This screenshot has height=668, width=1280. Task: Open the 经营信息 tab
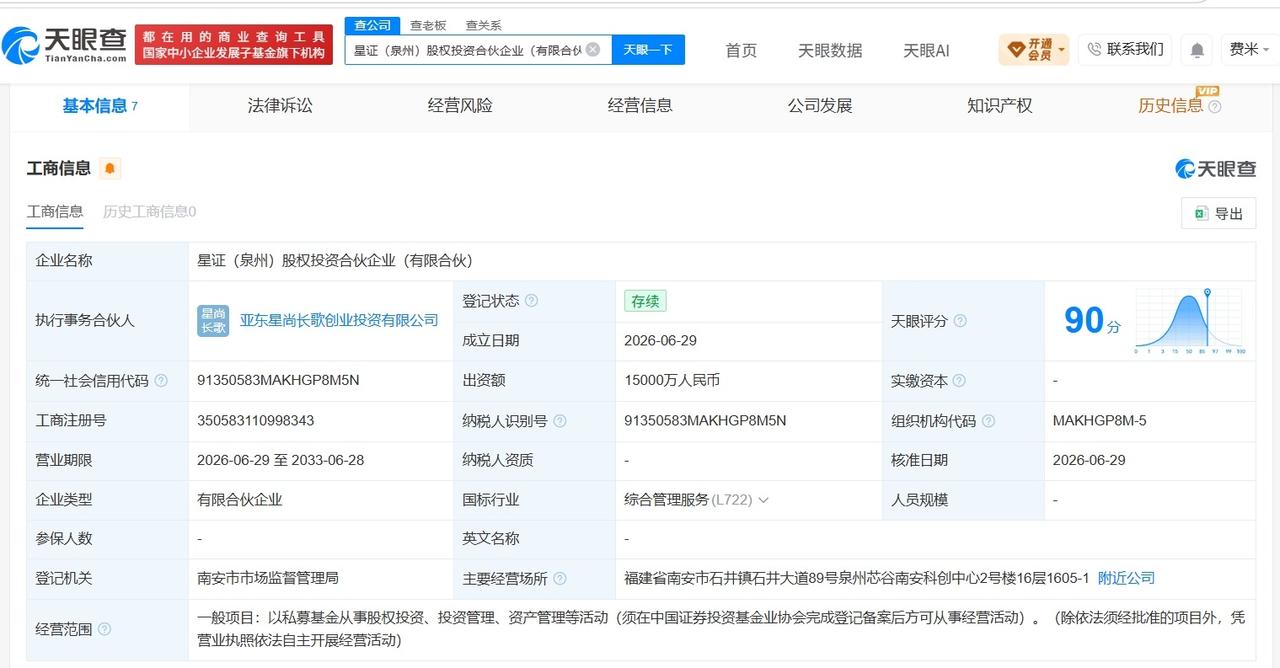[640, 106]
